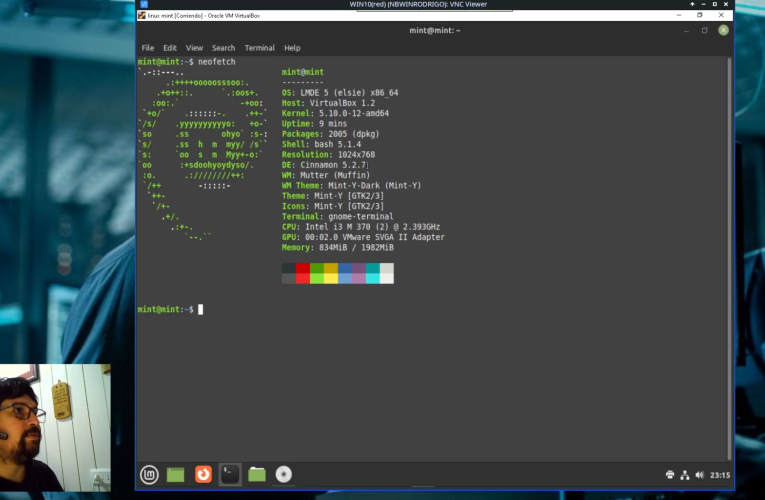This screenshot has width=765, height=500.
Task: Open the Help menu in terminal
Action: tap(292, 48)
